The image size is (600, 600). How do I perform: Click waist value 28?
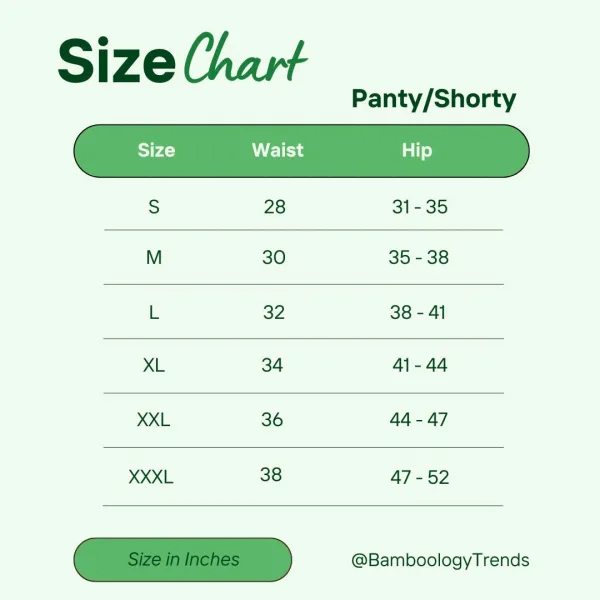(x=274, y=207)
